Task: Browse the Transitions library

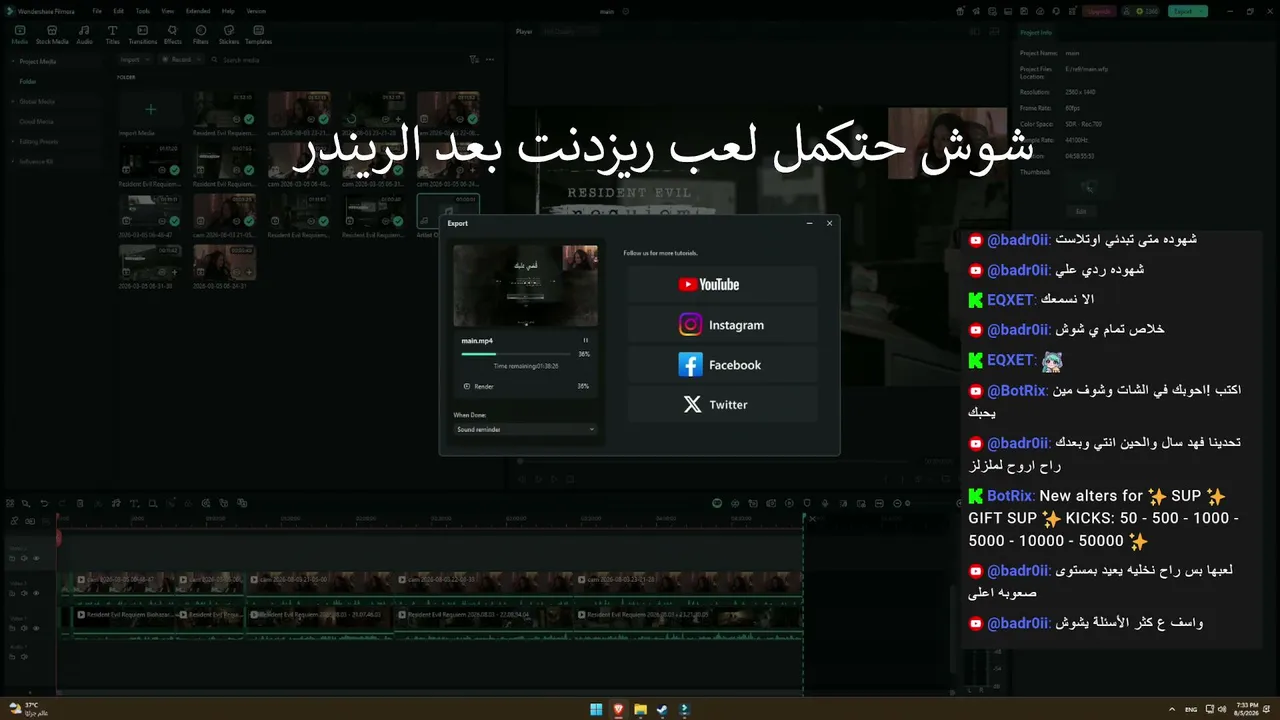Action: [143, 35]
